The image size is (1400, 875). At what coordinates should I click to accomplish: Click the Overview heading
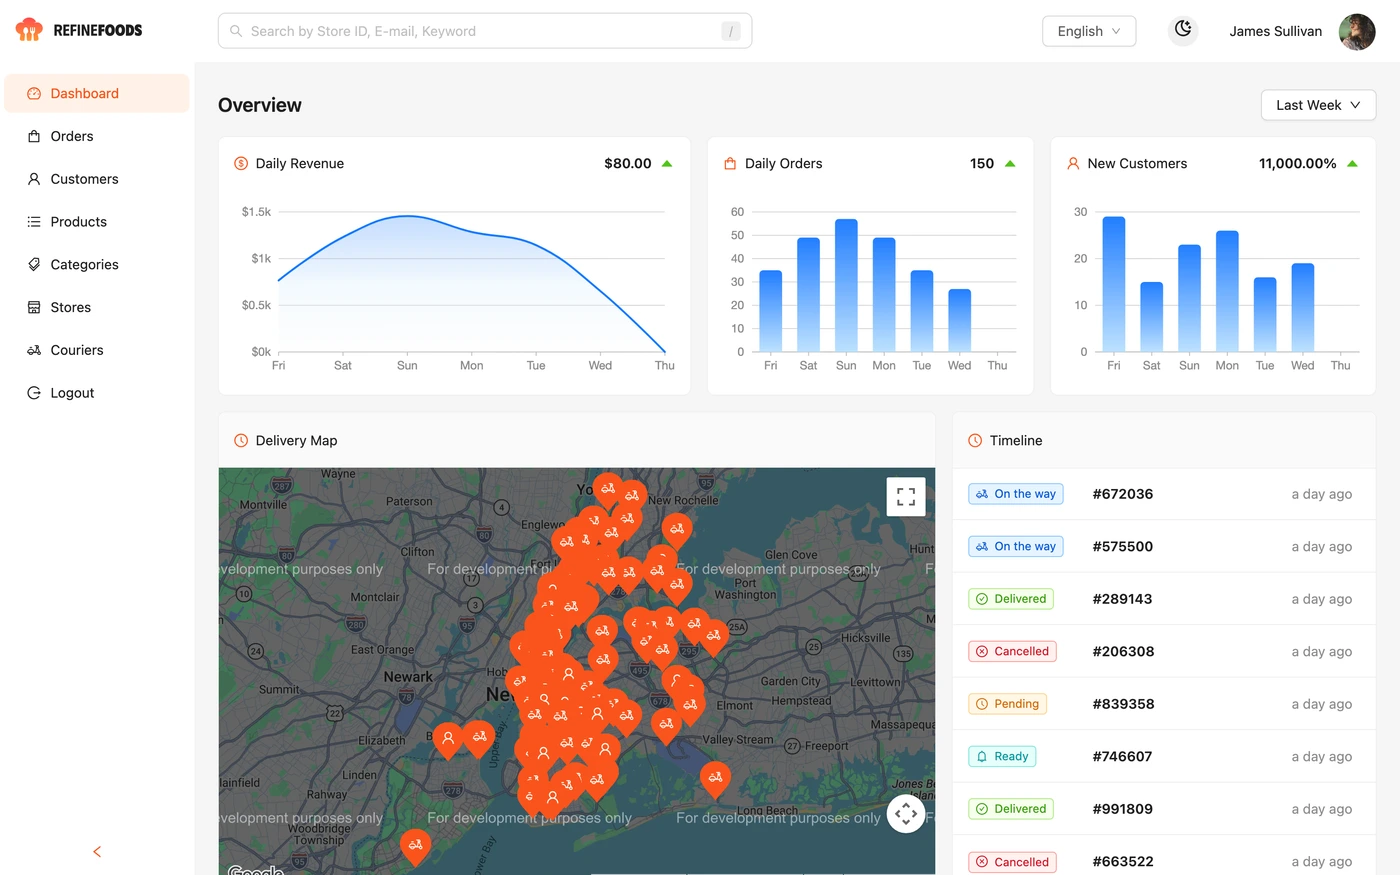pyautogui.click(x=260, y=105)
